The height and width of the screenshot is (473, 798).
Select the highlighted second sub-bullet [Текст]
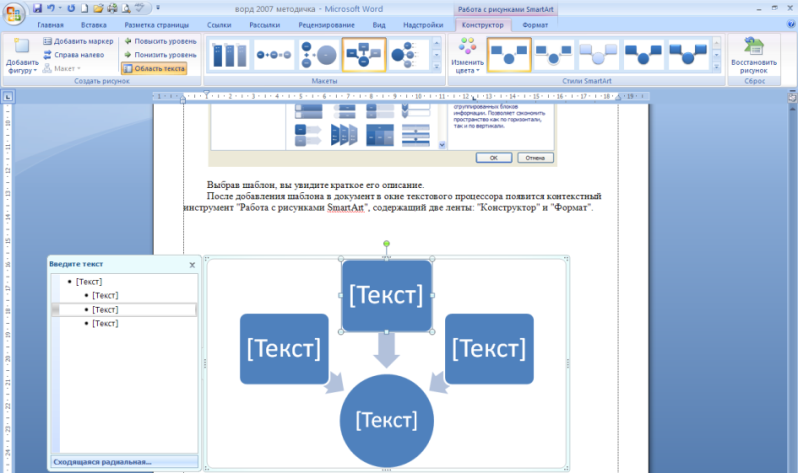pos(105,310)
